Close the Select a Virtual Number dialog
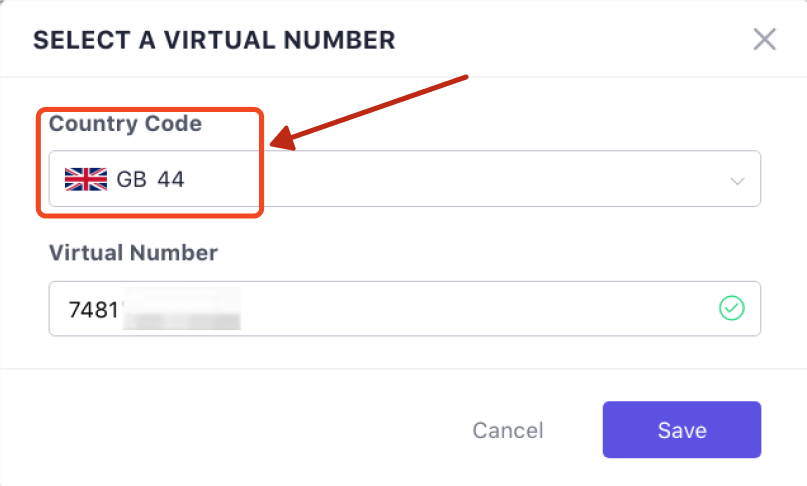Screen dimensions: 807x486 click(765, 40)
